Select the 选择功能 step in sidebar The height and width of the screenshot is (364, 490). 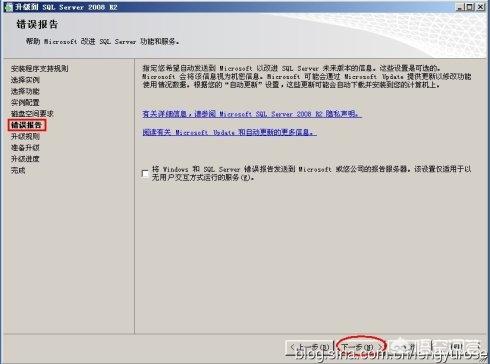tap(25, 91)
